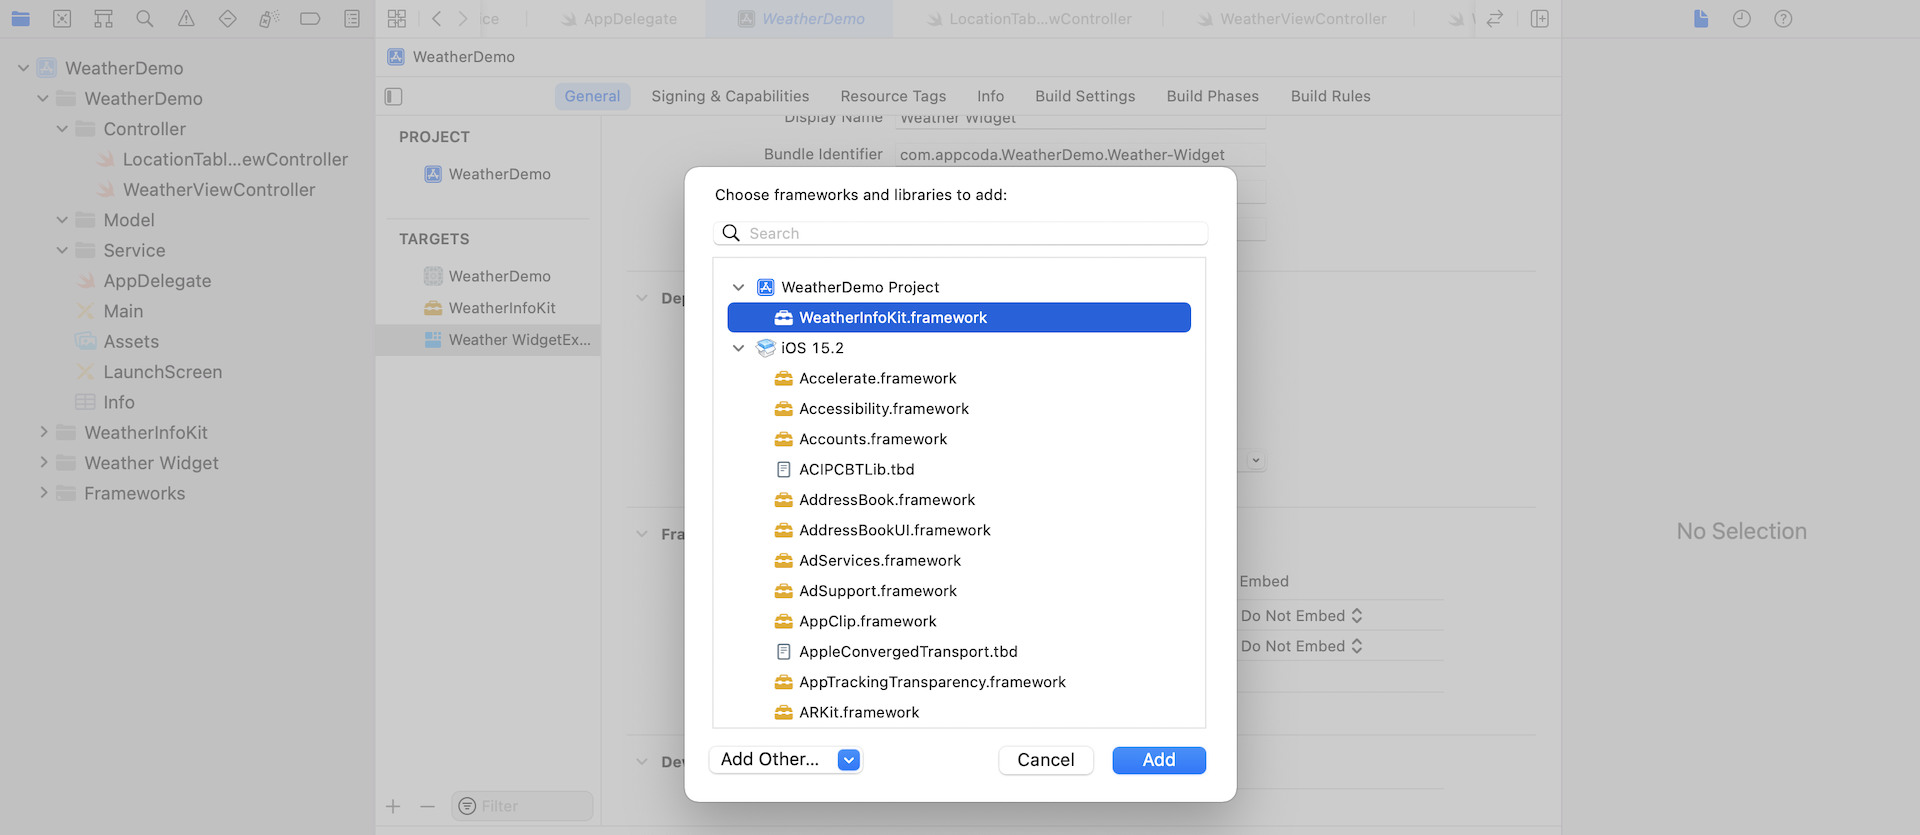Screen dimensions: 1920x835
Task: Open the history inspector clock icon
Action: [x=1741, y=18]
